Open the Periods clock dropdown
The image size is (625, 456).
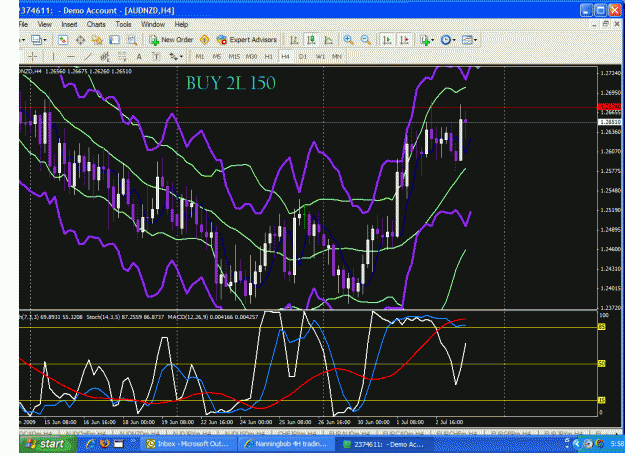(448, 40)
